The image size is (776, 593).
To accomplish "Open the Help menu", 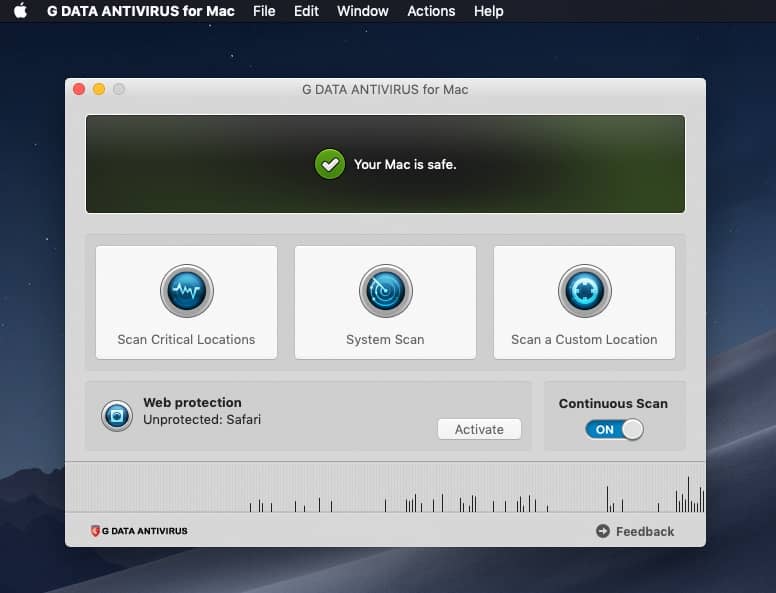I will pyautogui.click(x=488, y=11).
